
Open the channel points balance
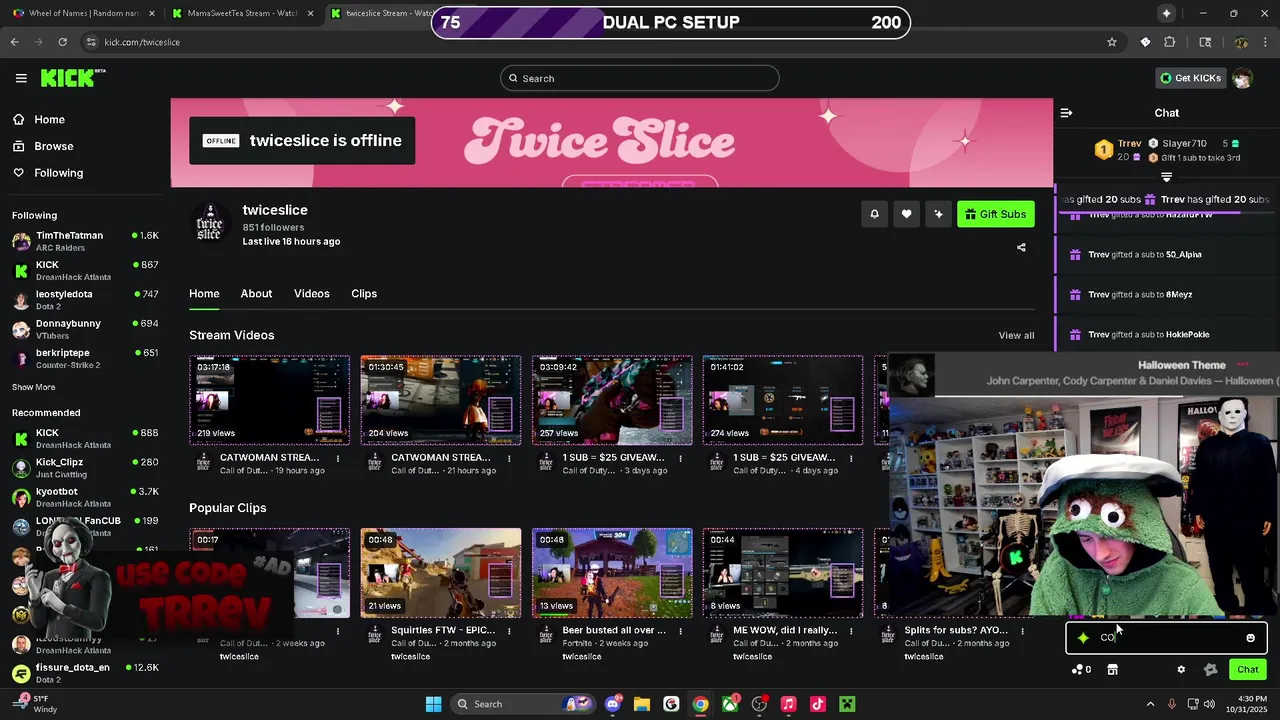click(x=1081, y=670)
